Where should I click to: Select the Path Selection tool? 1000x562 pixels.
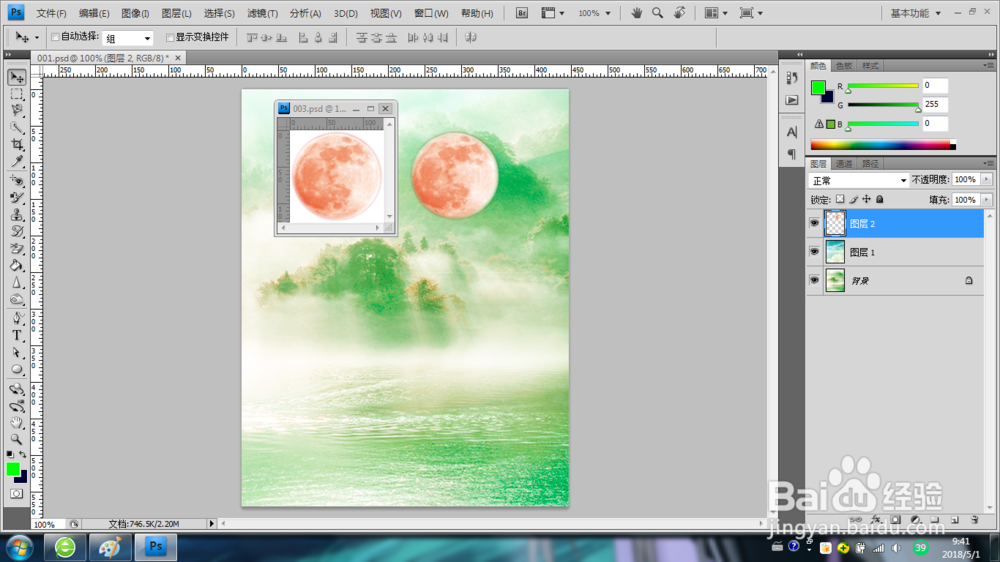(17, 353)
